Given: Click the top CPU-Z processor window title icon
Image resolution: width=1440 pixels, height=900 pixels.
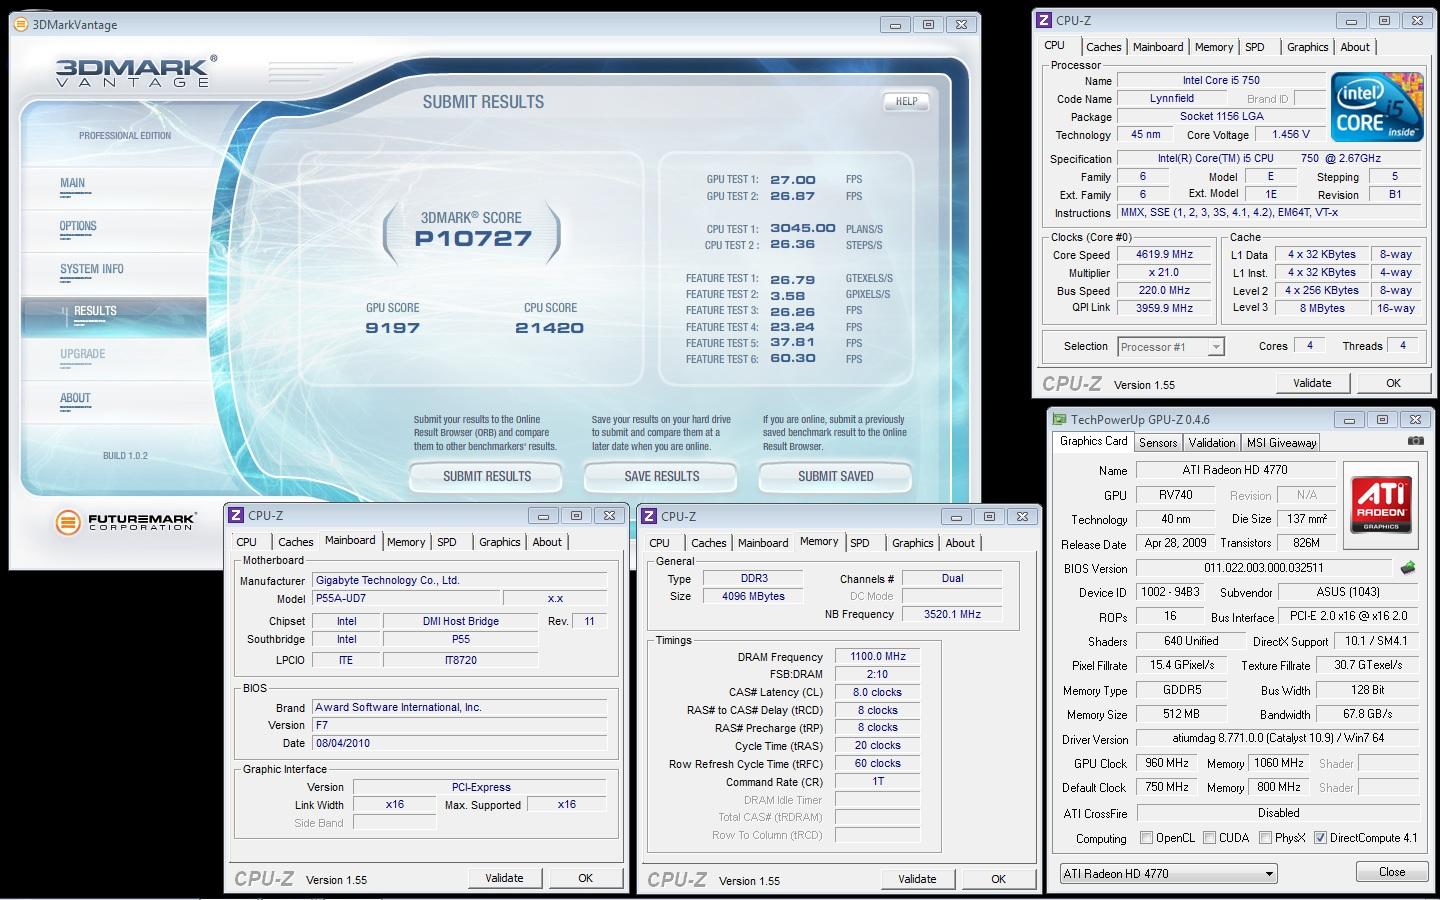Looking at the screenshot, I should pyautogui.click(x=1045, y=20).
